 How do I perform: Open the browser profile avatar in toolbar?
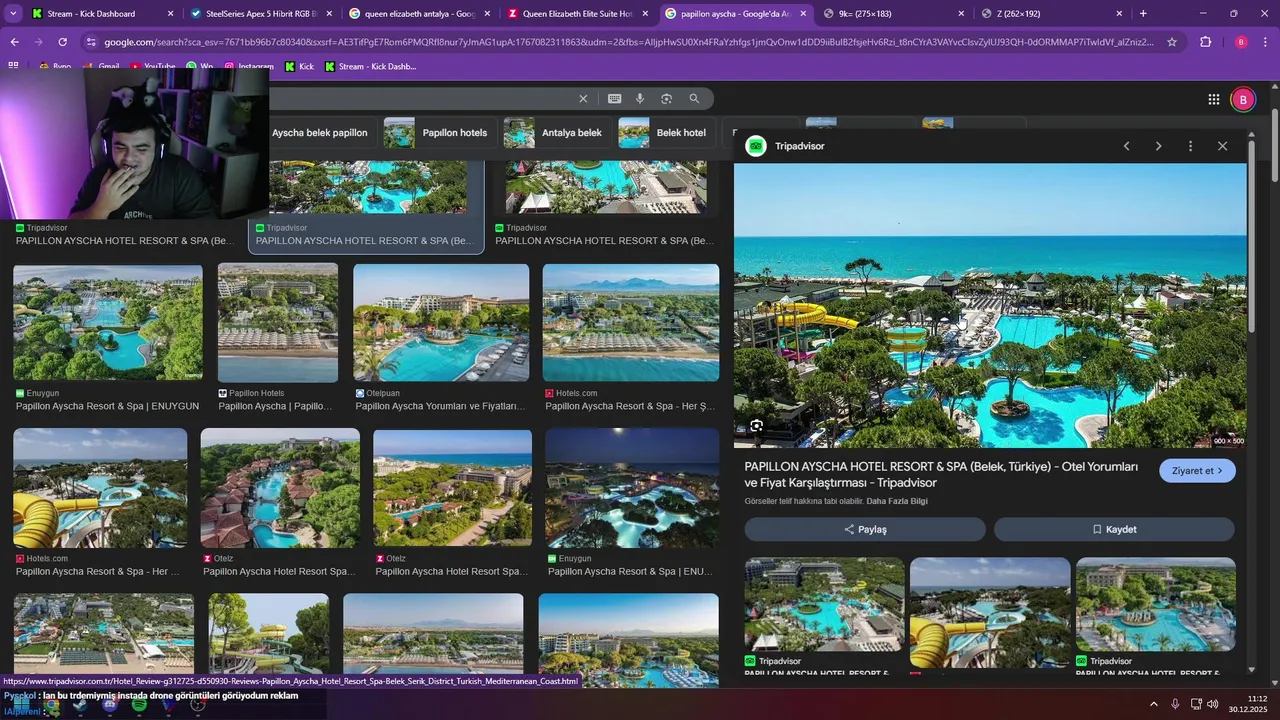1241,42
